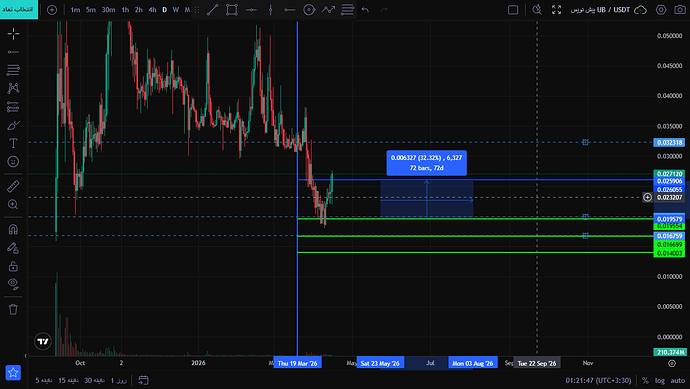Screen dimensions: 690x389
Task: Click the teal symbol selection button
Action: 19,9
